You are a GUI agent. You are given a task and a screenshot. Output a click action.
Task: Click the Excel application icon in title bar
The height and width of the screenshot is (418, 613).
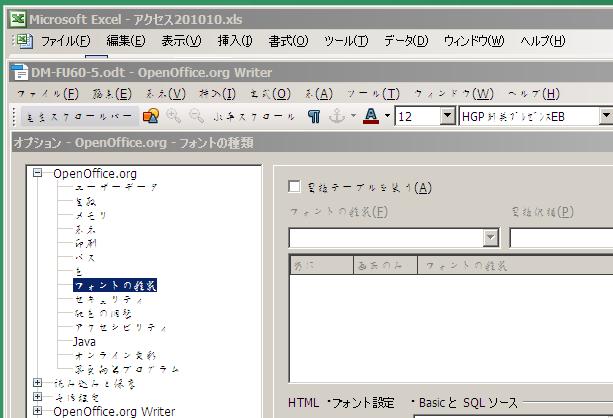pyautogui.click(x=16, y=19)
